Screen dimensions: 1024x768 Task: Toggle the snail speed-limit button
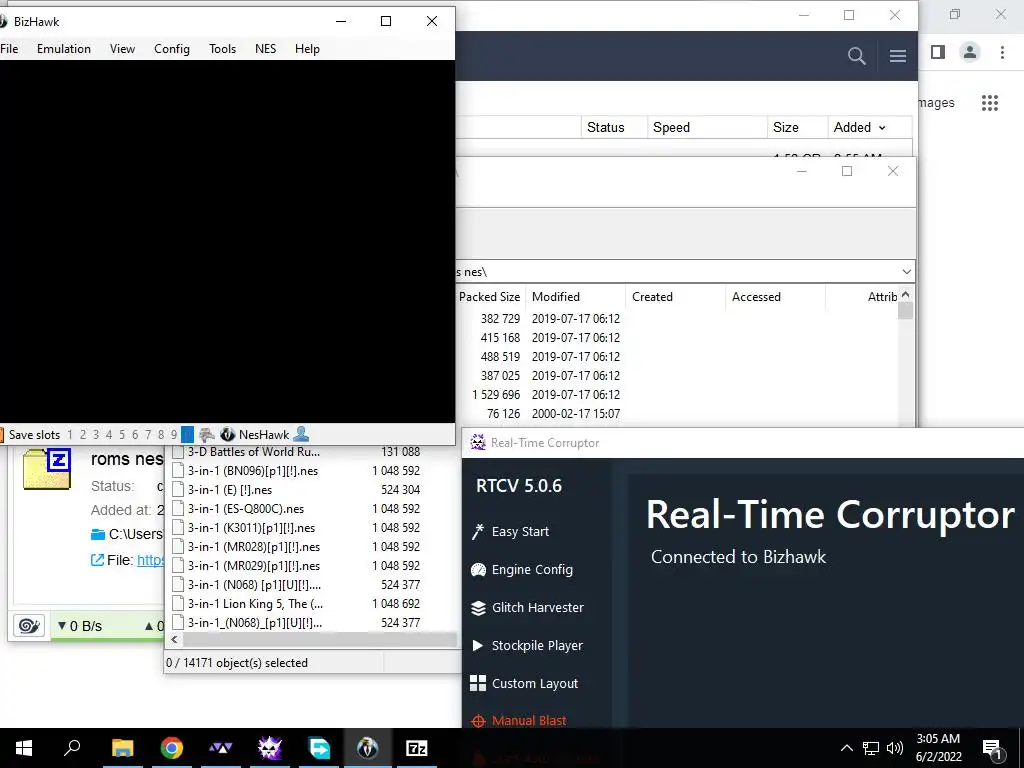29,626
